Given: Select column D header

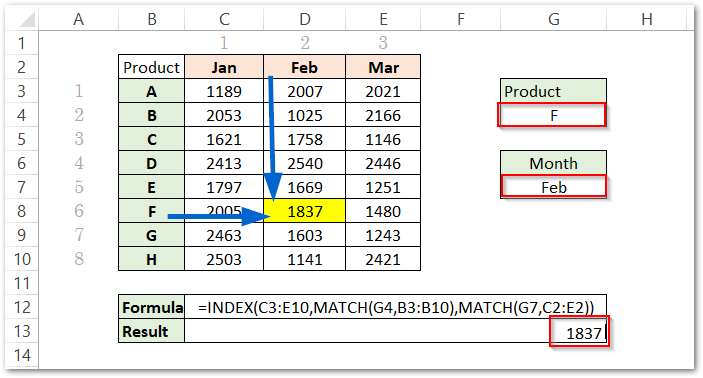Looking at the screenshot, I should pos(305,19).
